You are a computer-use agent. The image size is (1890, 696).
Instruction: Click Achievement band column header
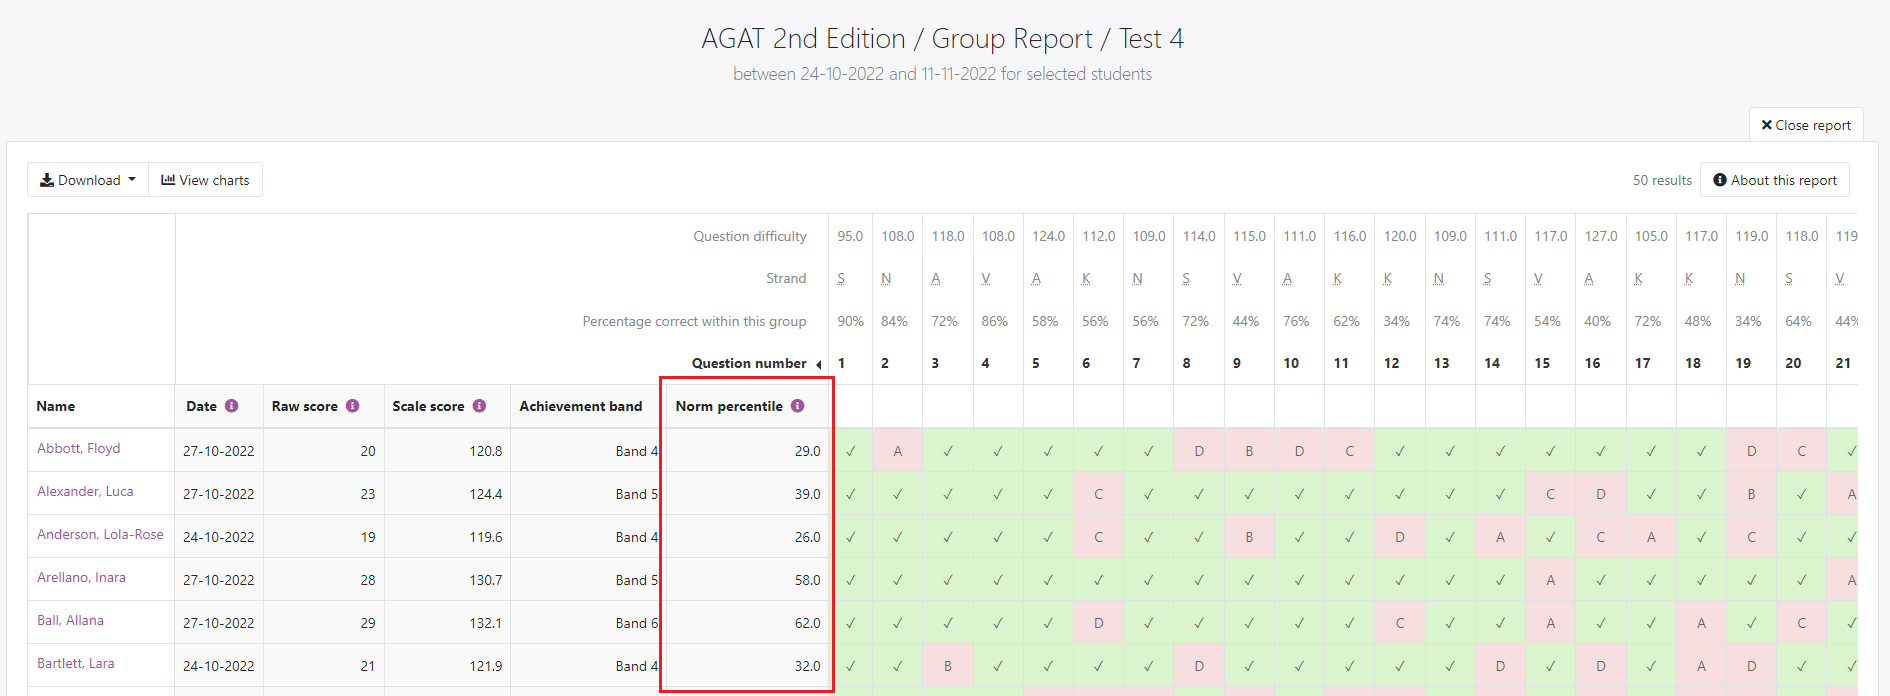pos(580,406)
